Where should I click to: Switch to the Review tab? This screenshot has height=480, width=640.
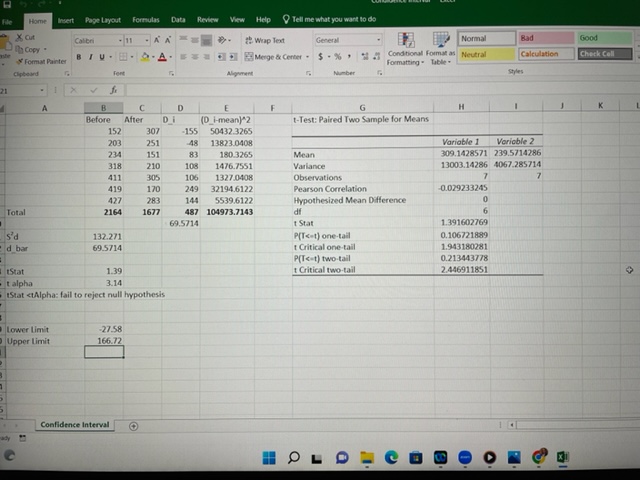coord(208,20)
